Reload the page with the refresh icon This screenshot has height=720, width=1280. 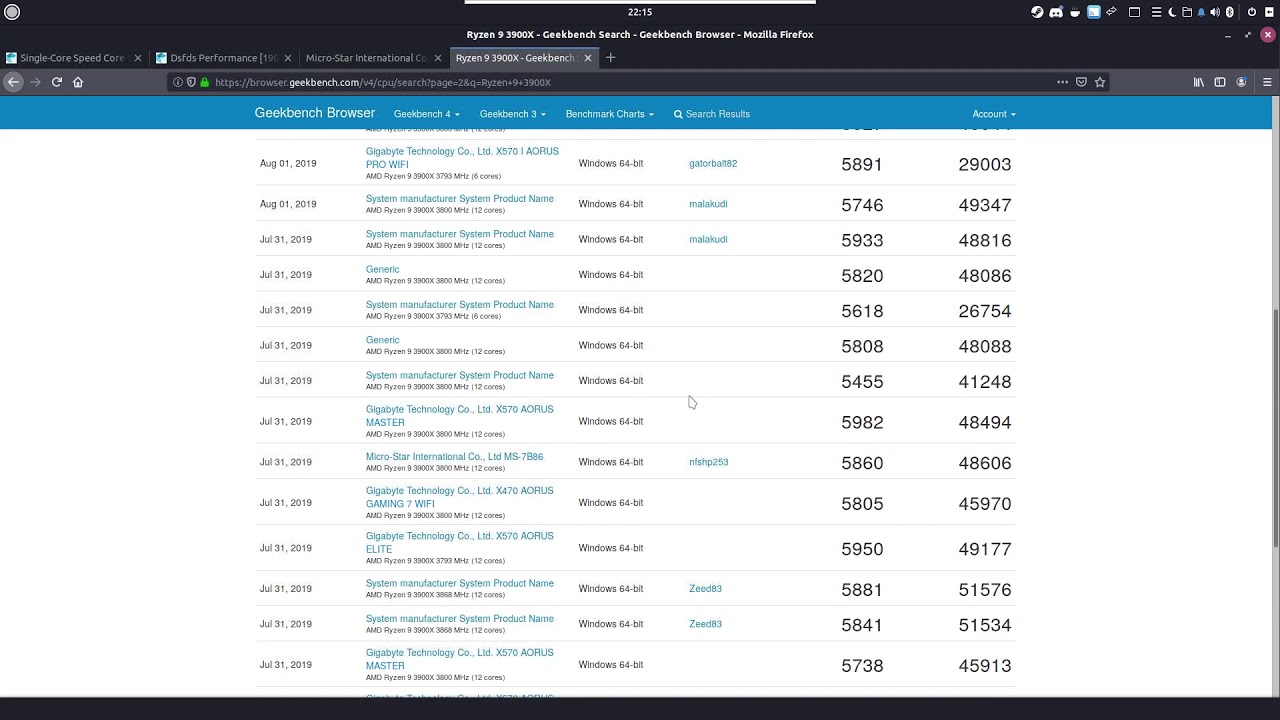pos(57,82)
